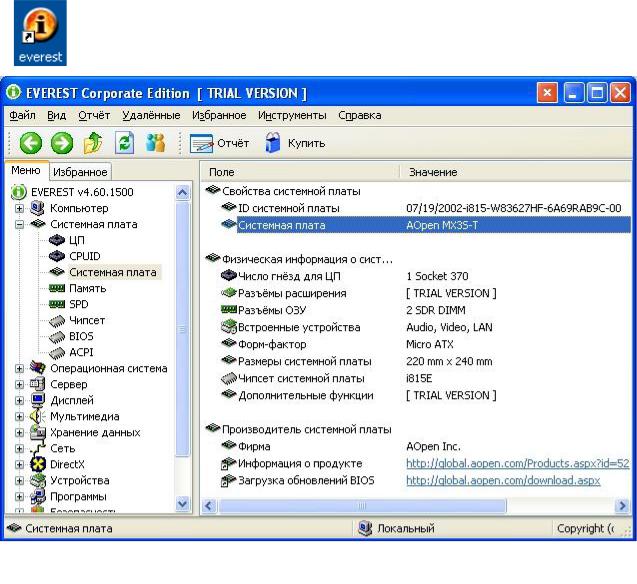Open the Информация о продукте aopen link
The image size is (637, 584).
pos(518,463)
